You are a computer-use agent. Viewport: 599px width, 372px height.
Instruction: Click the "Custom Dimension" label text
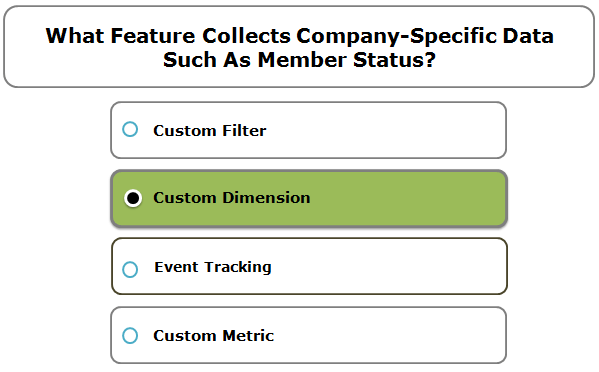[x=232, y=198]
